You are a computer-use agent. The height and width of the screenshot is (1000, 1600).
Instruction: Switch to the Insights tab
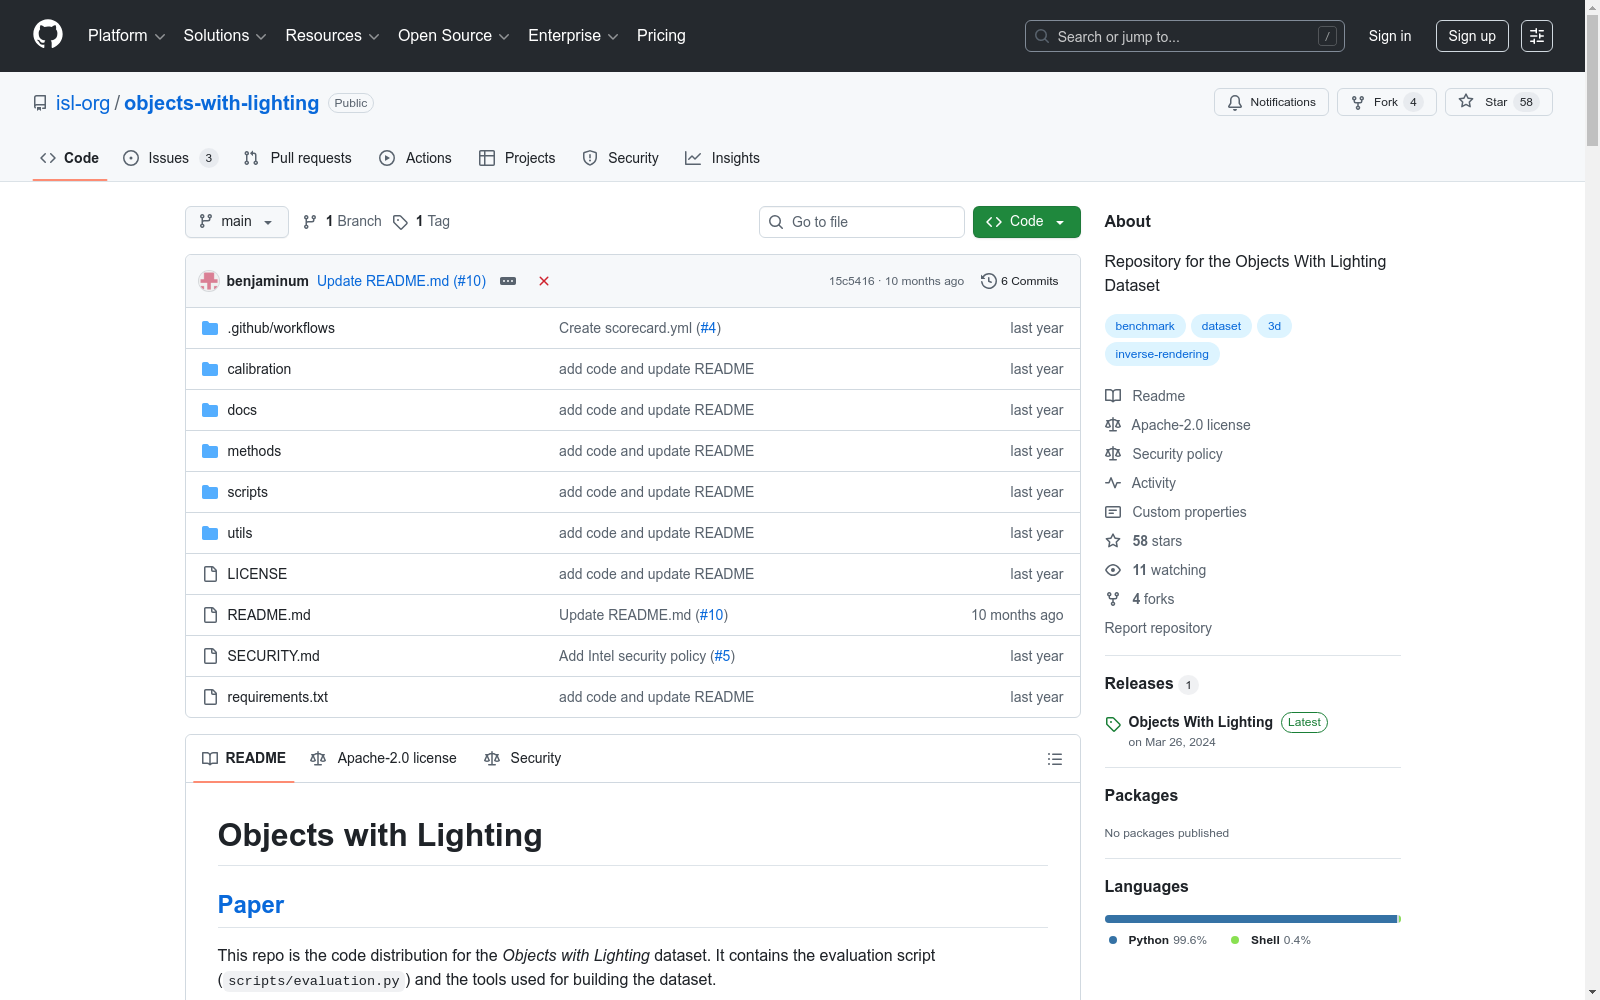(x=722, y=158)
